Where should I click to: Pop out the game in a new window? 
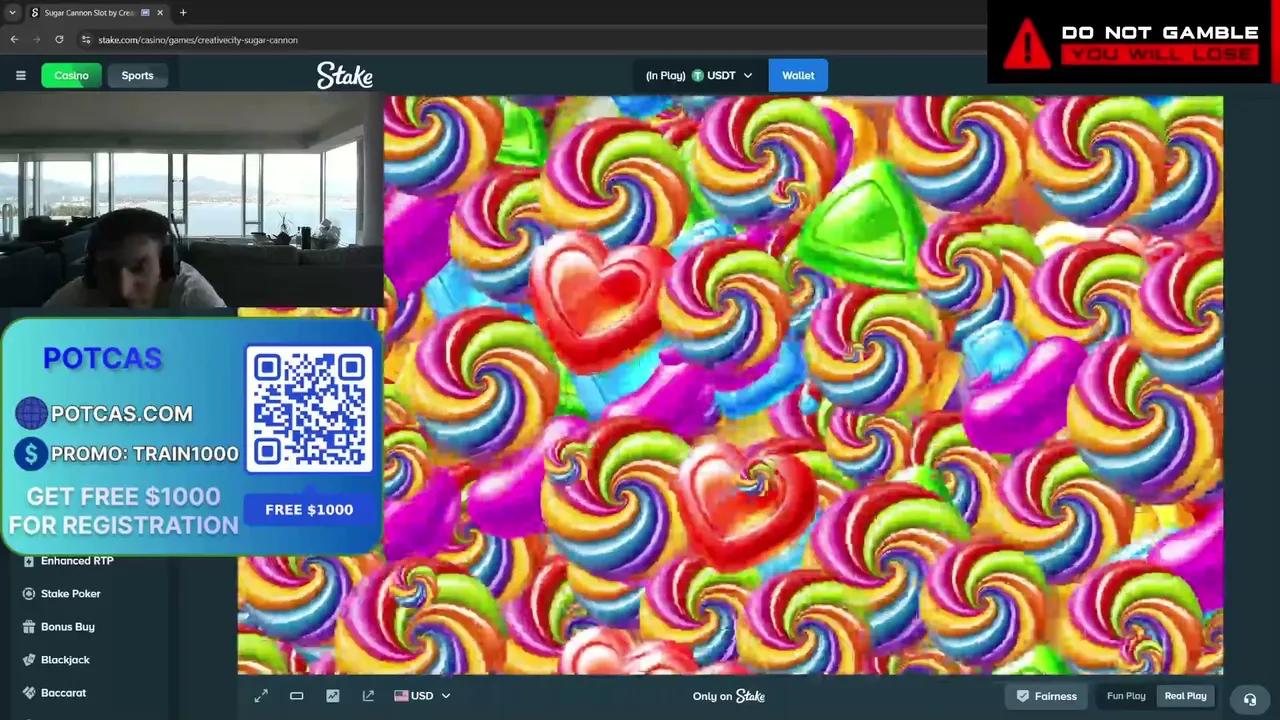click(x=369, y=696)
